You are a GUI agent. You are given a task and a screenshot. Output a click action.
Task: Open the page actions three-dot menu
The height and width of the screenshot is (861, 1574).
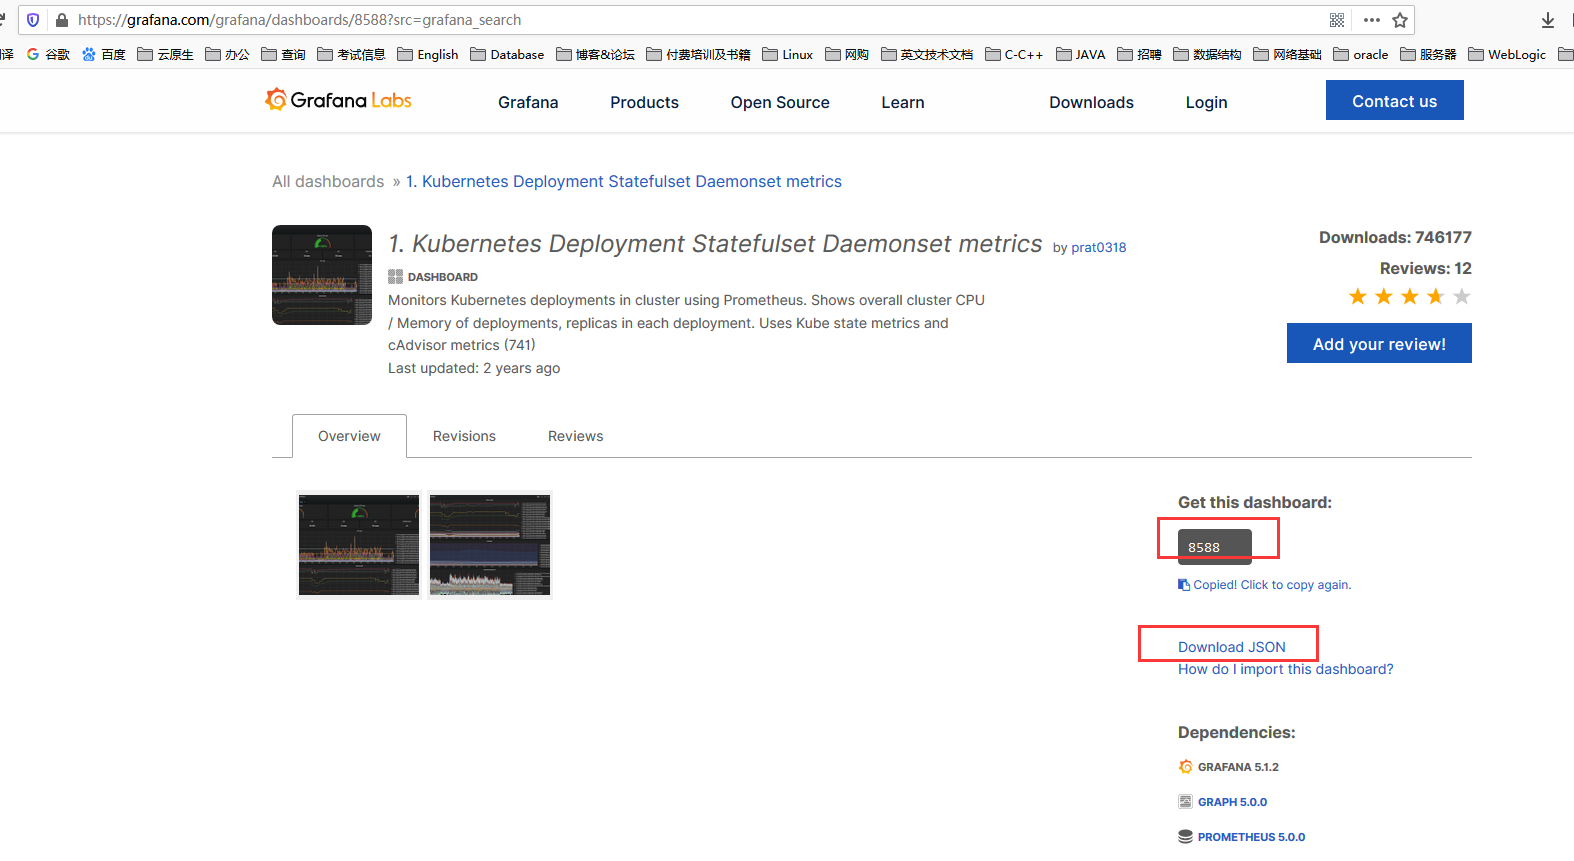click(x=1371, y=20)
